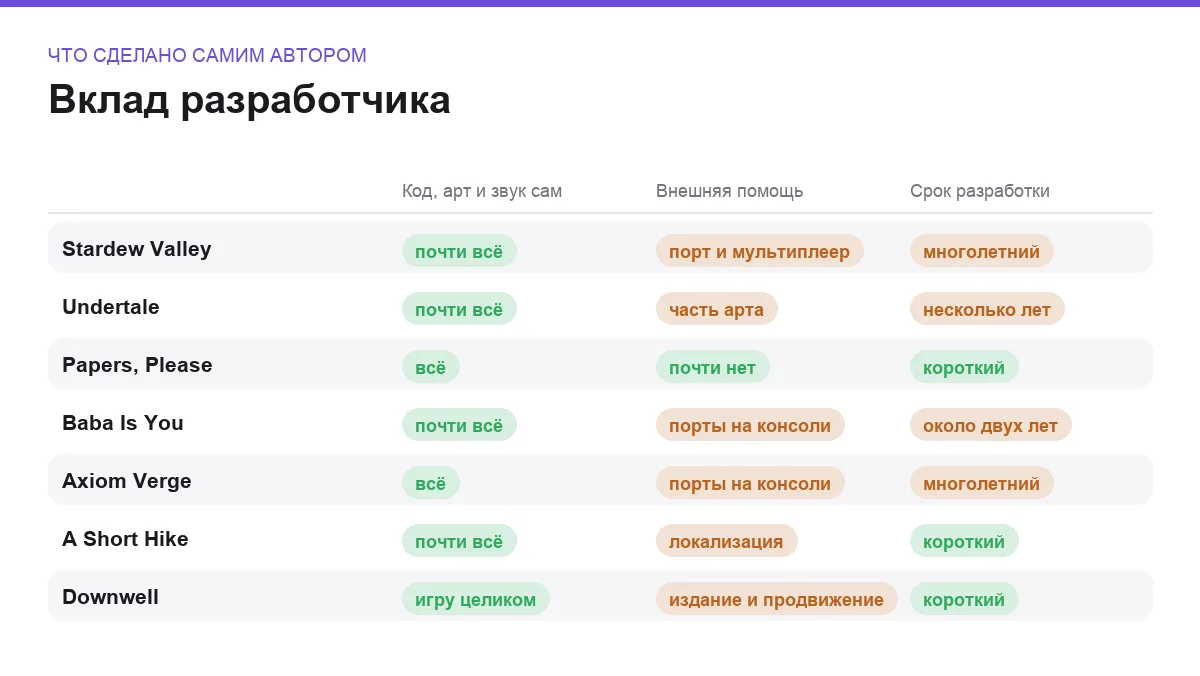Select 'порты на консоли' in Axiom Verge row
The image size is (1200, 676).
click(x=750, y=483)
